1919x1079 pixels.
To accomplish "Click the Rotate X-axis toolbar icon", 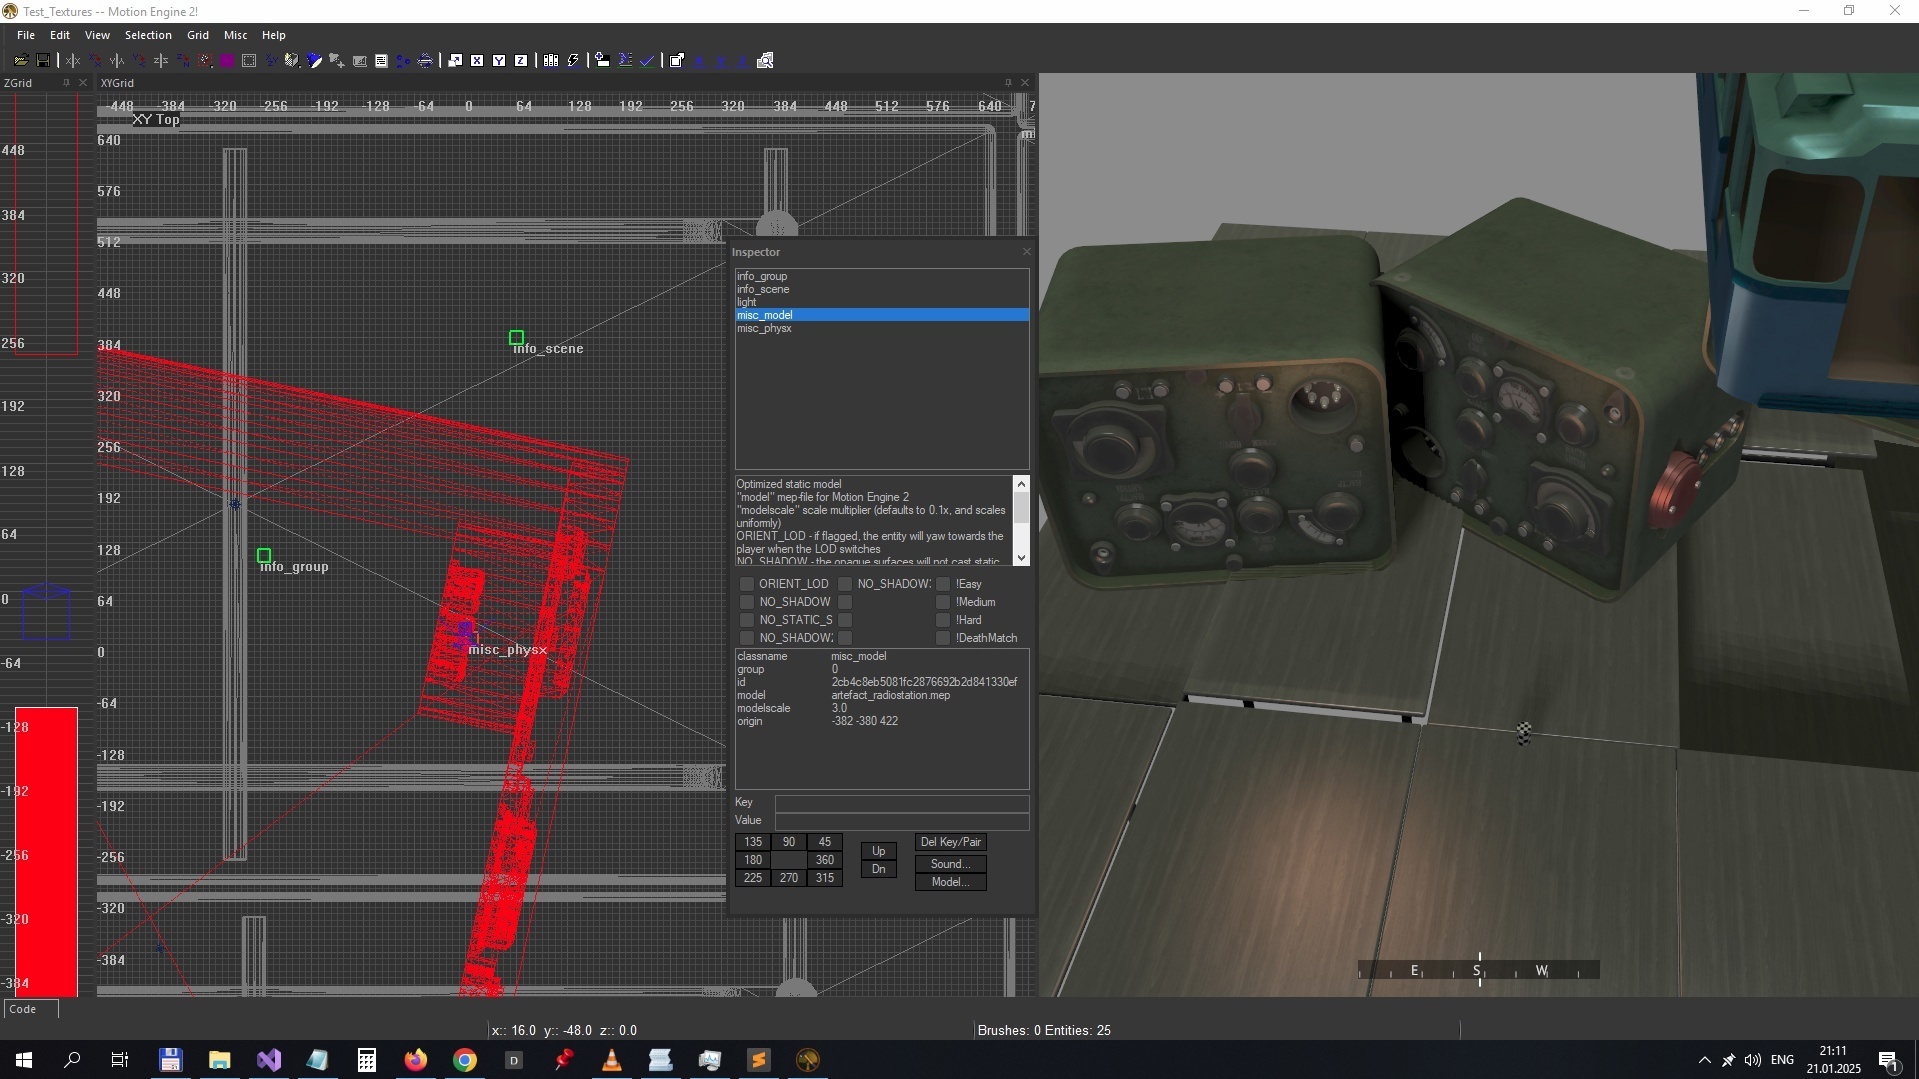I will pos(95,60).
